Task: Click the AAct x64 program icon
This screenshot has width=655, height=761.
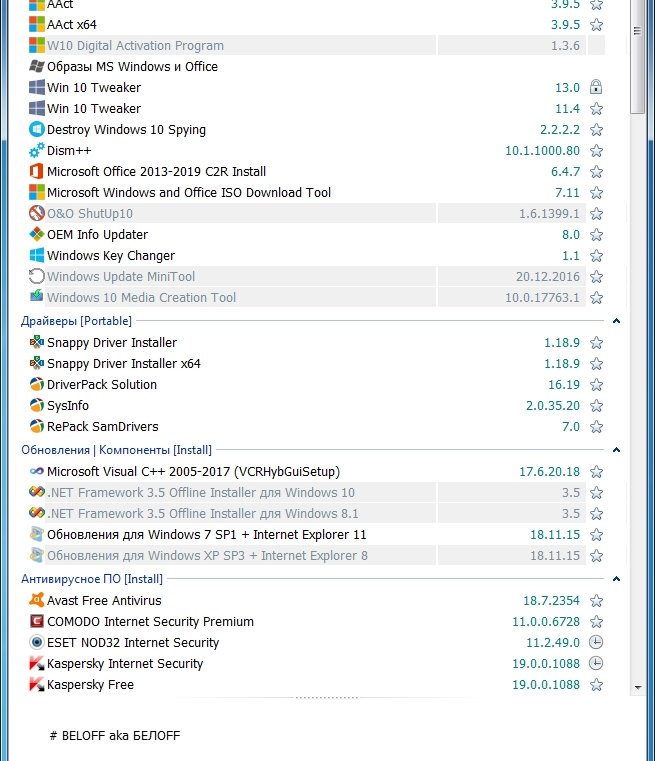Action: [36, 24]
